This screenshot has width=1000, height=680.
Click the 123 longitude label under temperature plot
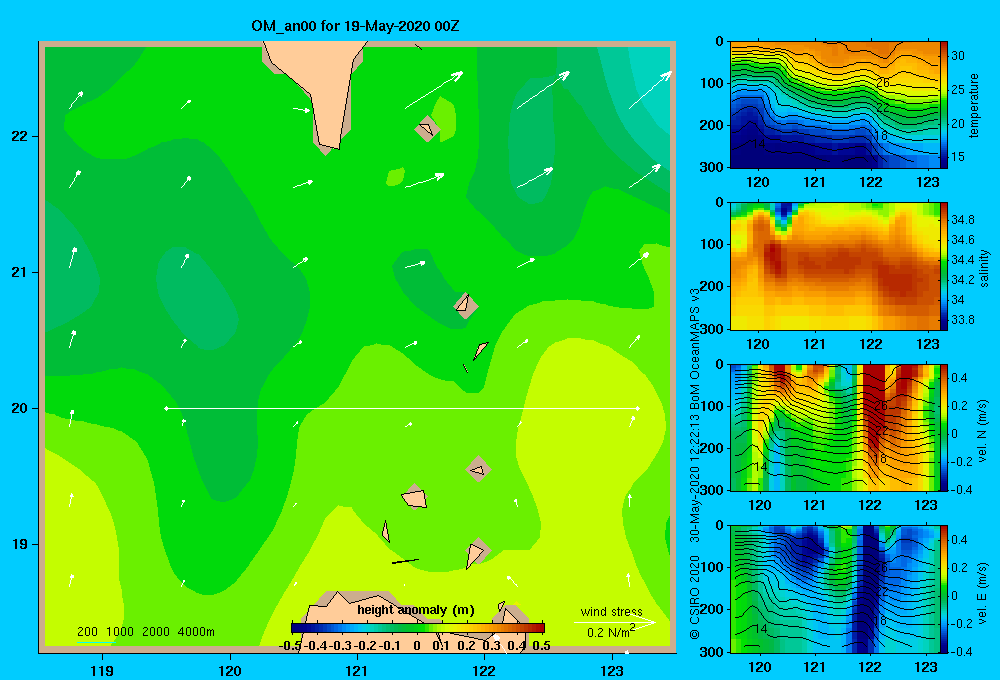coord(927,182)
